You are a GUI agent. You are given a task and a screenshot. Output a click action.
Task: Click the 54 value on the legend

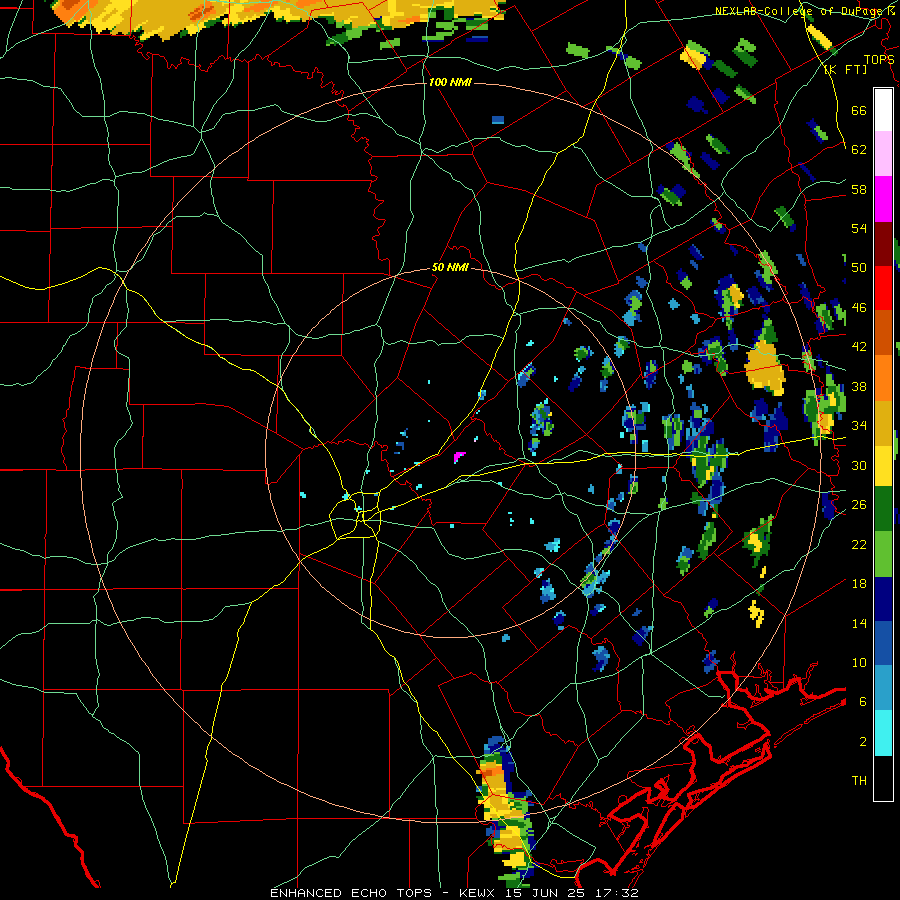(859, 228)
